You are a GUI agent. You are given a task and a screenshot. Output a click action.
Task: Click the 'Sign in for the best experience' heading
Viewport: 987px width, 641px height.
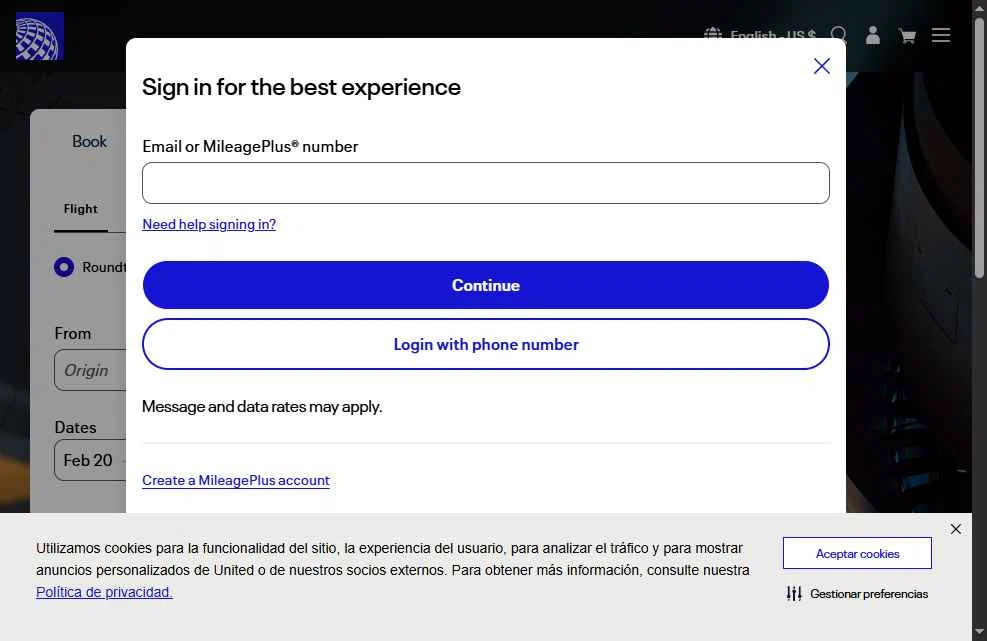click(301, 88)
